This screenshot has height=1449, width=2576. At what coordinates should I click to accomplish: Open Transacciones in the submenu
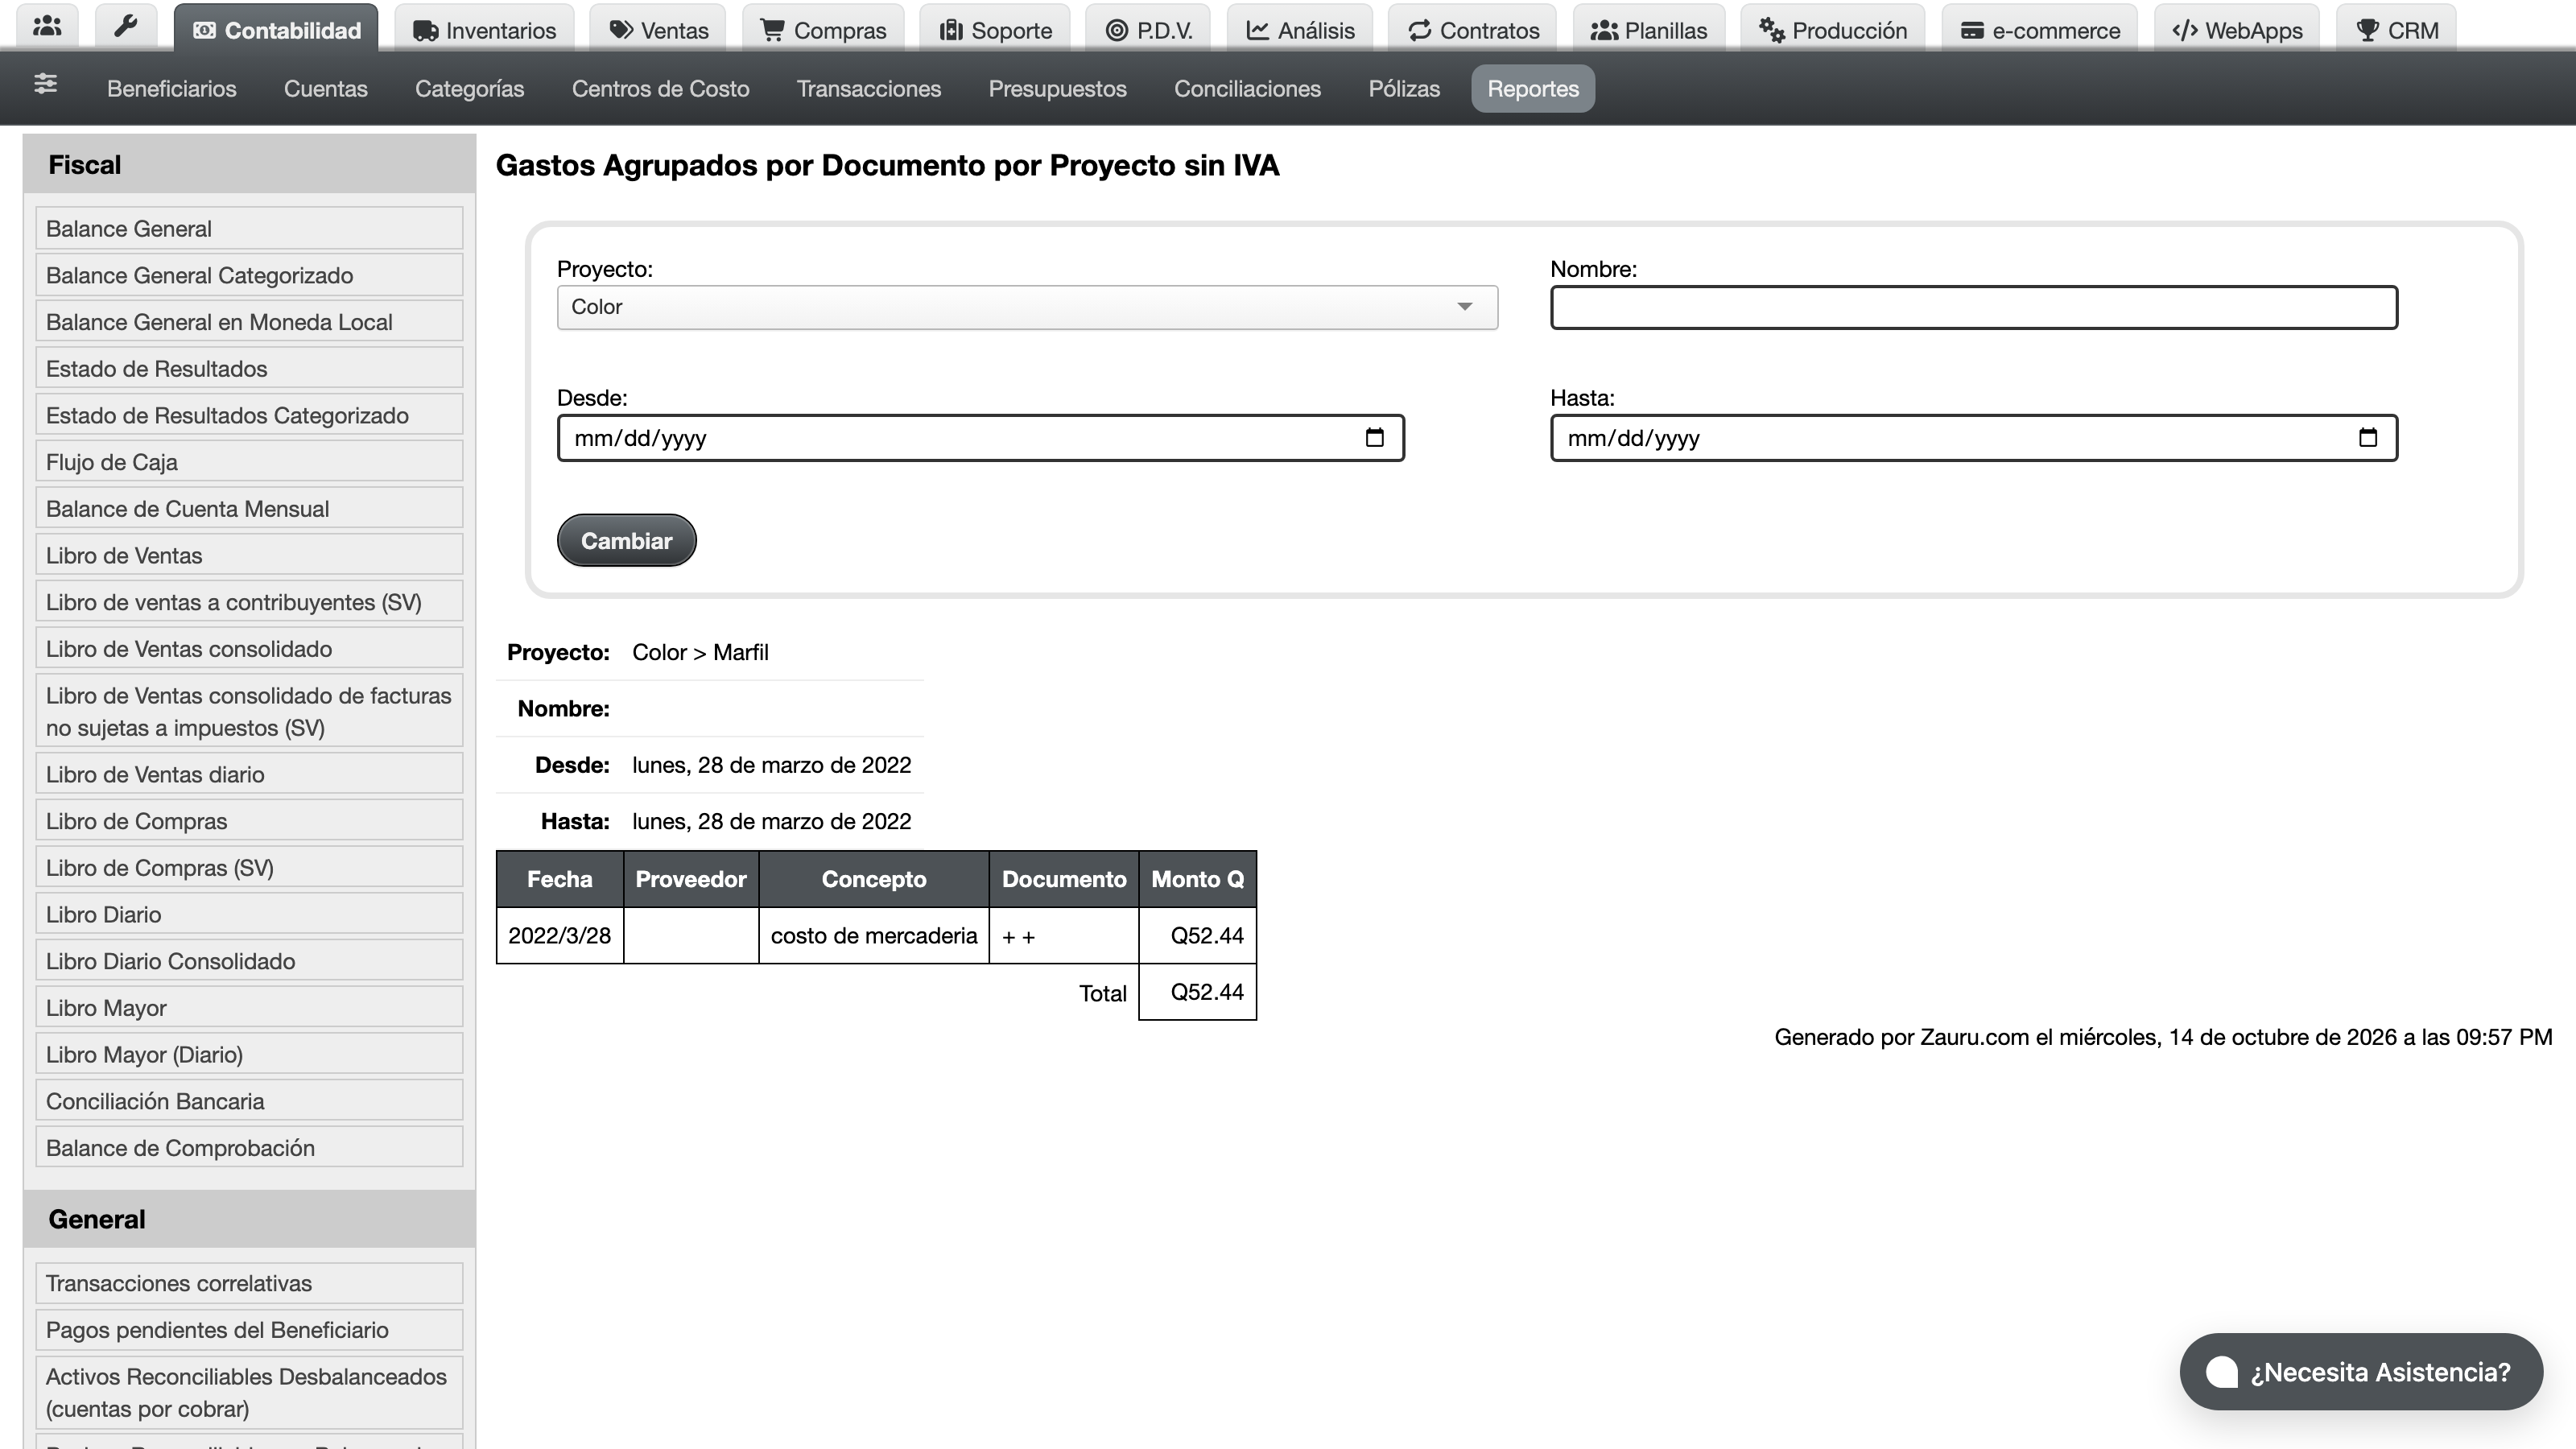pyautogui.click(x=869, y=88)
